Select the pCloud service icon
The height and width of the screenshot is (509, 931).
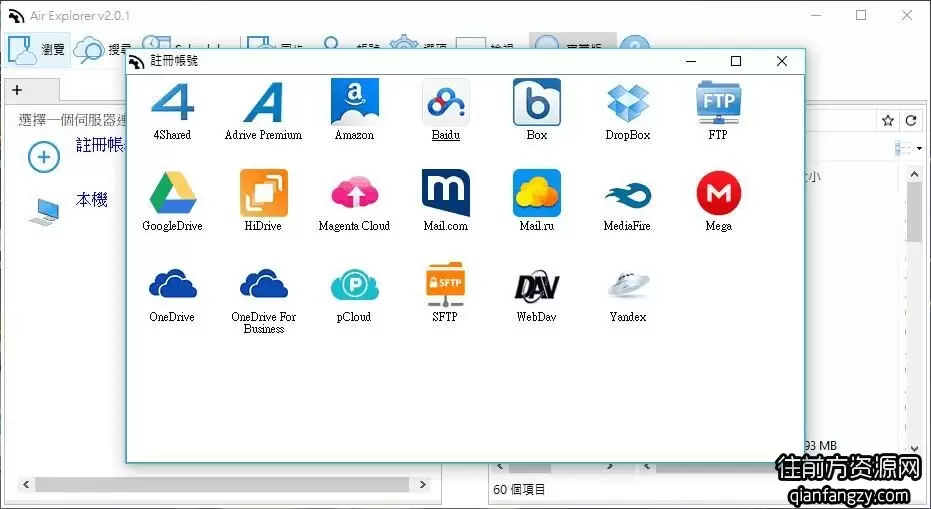354,294
